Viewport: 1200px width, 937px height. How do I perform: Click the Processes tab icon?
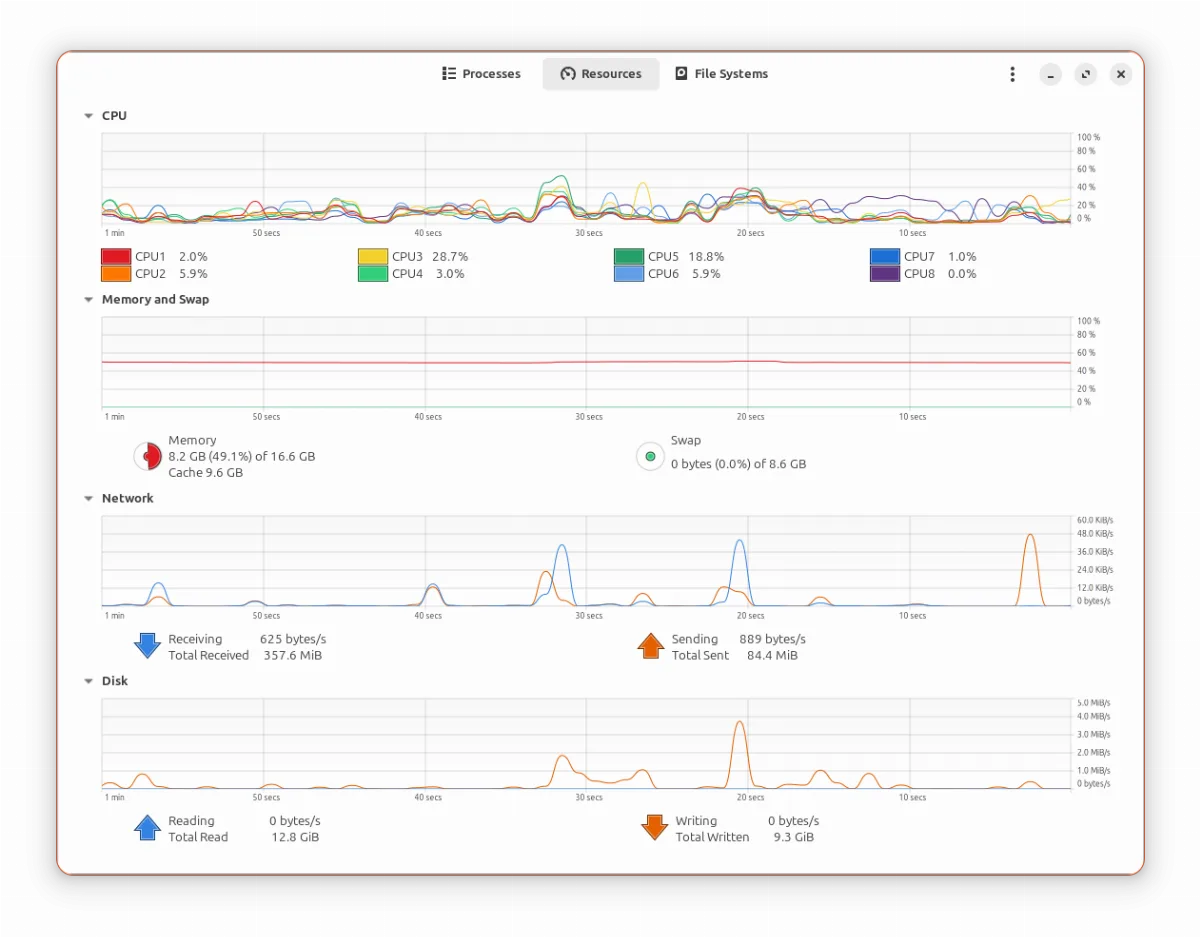pyautogui.click(x=448, y=73)
